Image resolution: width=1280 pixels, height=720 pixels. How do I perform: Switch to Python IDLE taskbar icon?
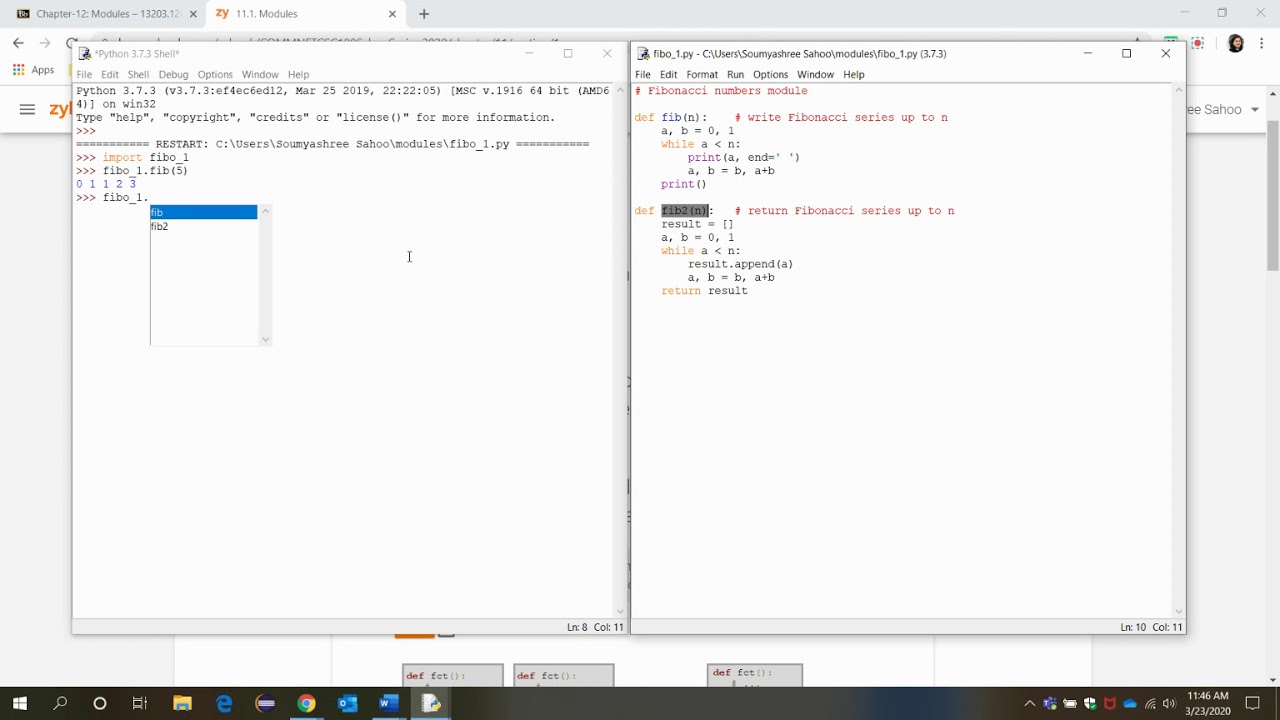(x=431, y=704)
